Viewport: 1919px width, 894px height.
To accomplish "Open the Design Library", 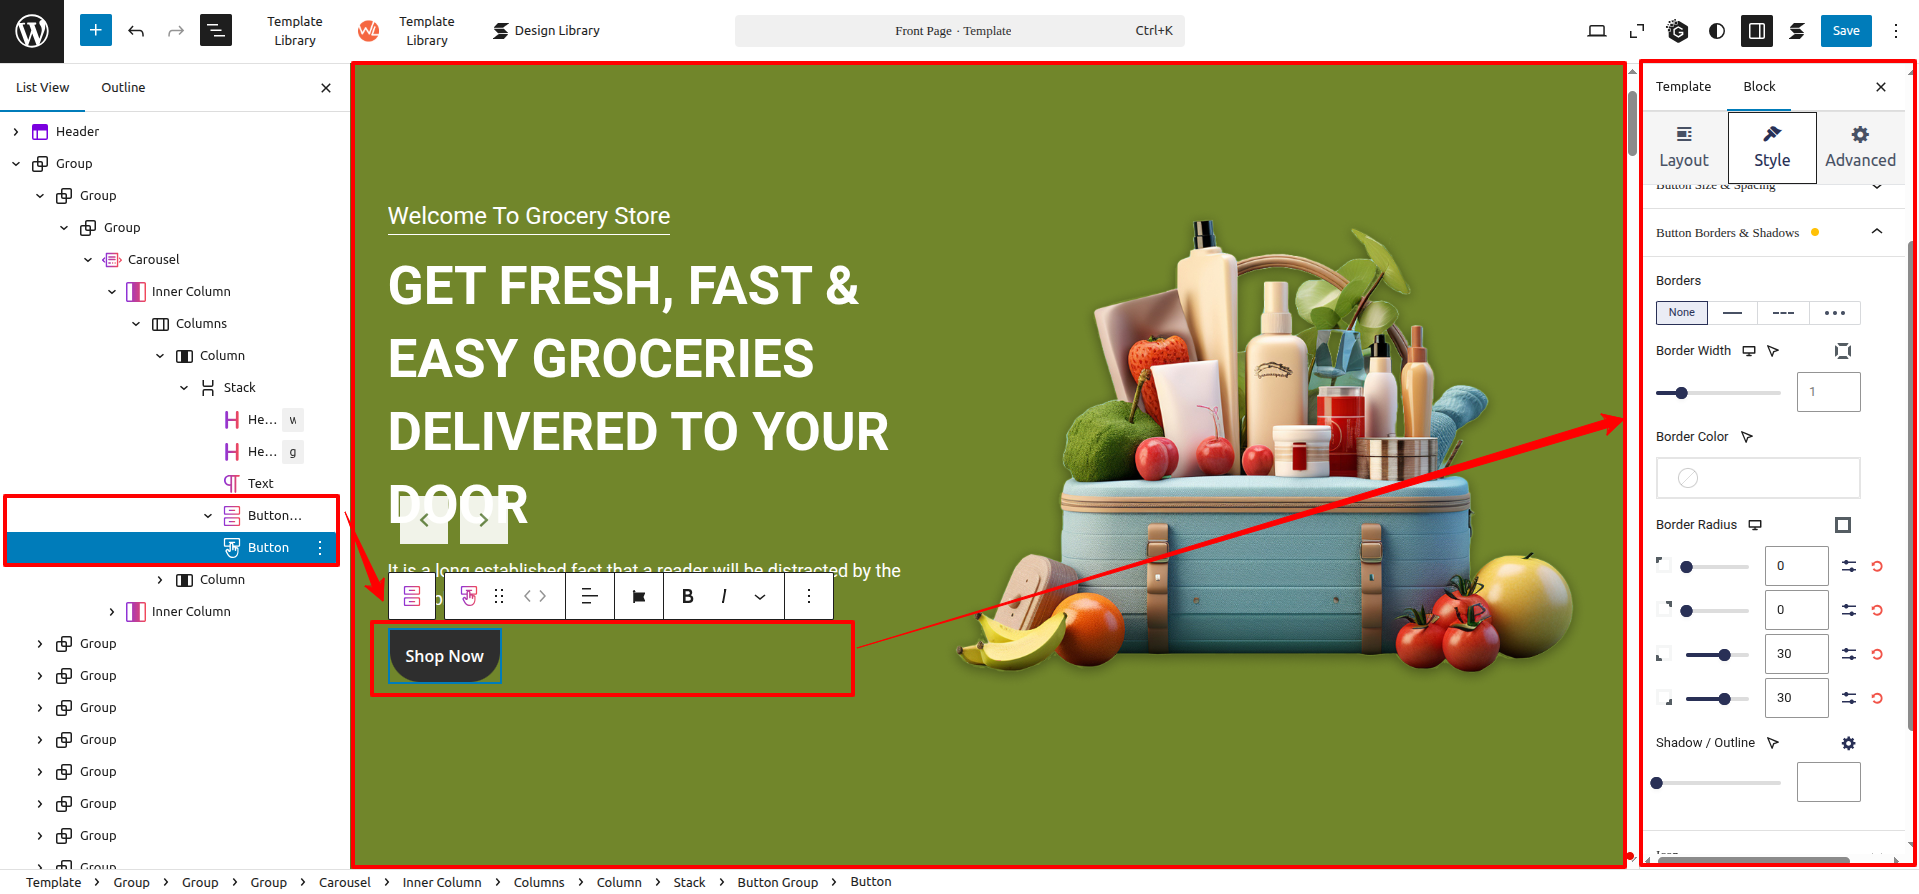I will (x=546, y=31).
